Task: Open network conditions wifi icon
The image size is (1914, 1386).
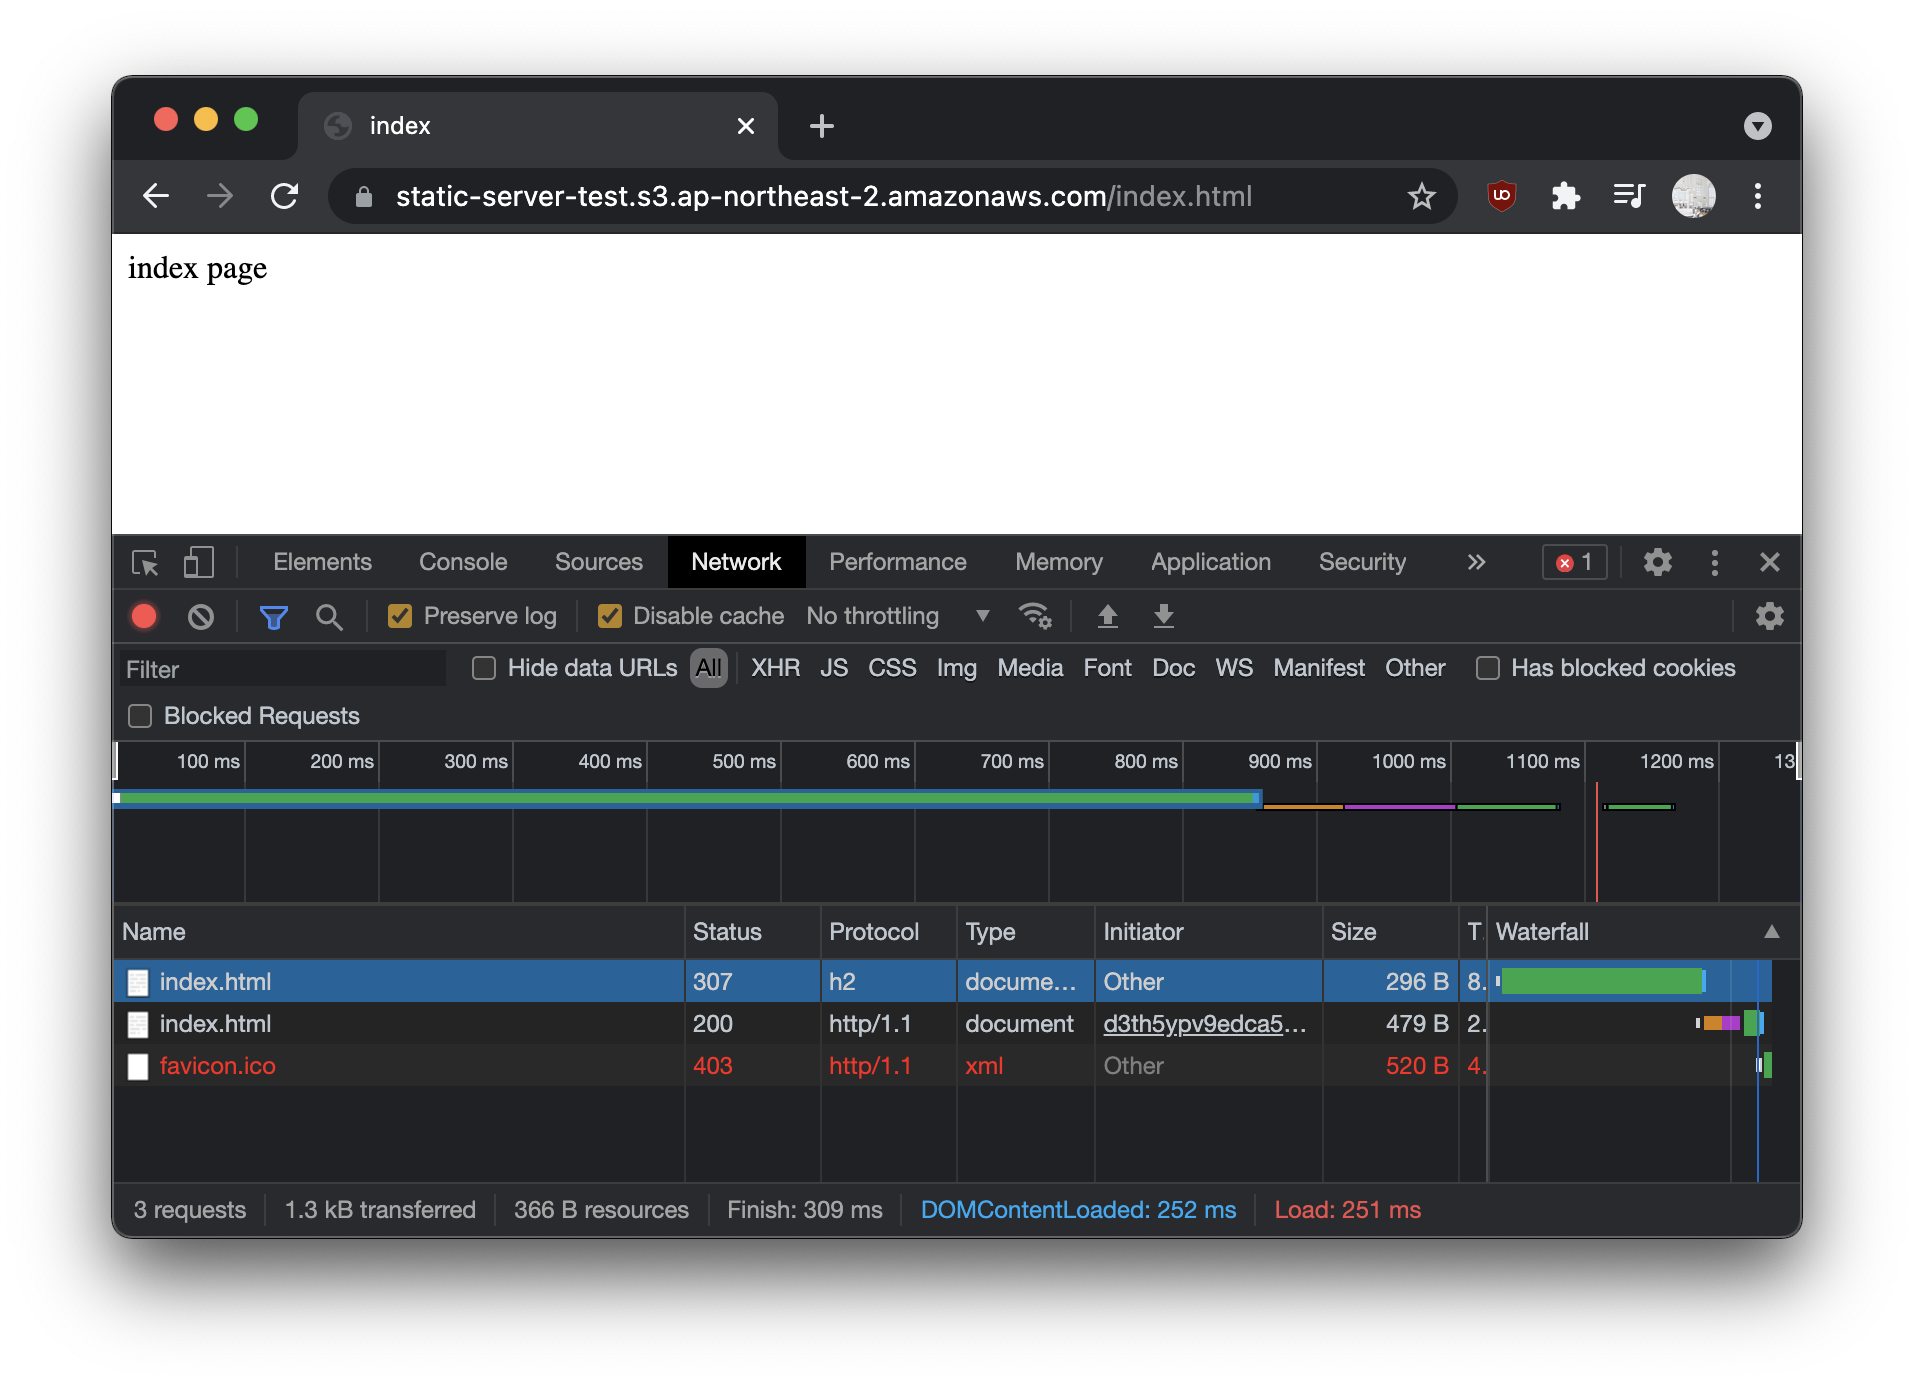Action: [1034, 616]
